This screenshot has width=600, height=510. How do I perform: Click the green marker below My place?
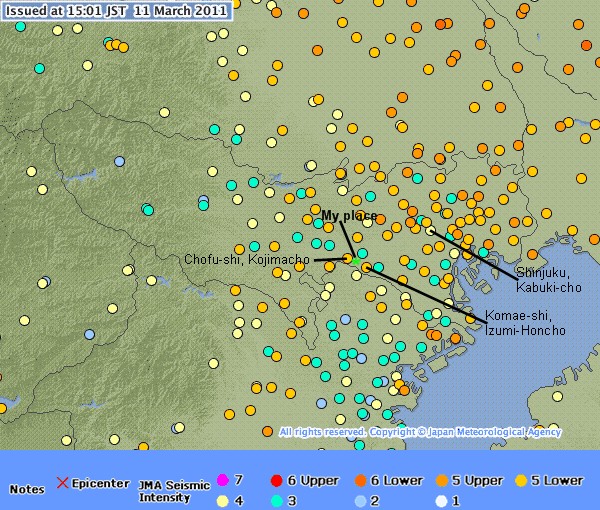point(356,260)
